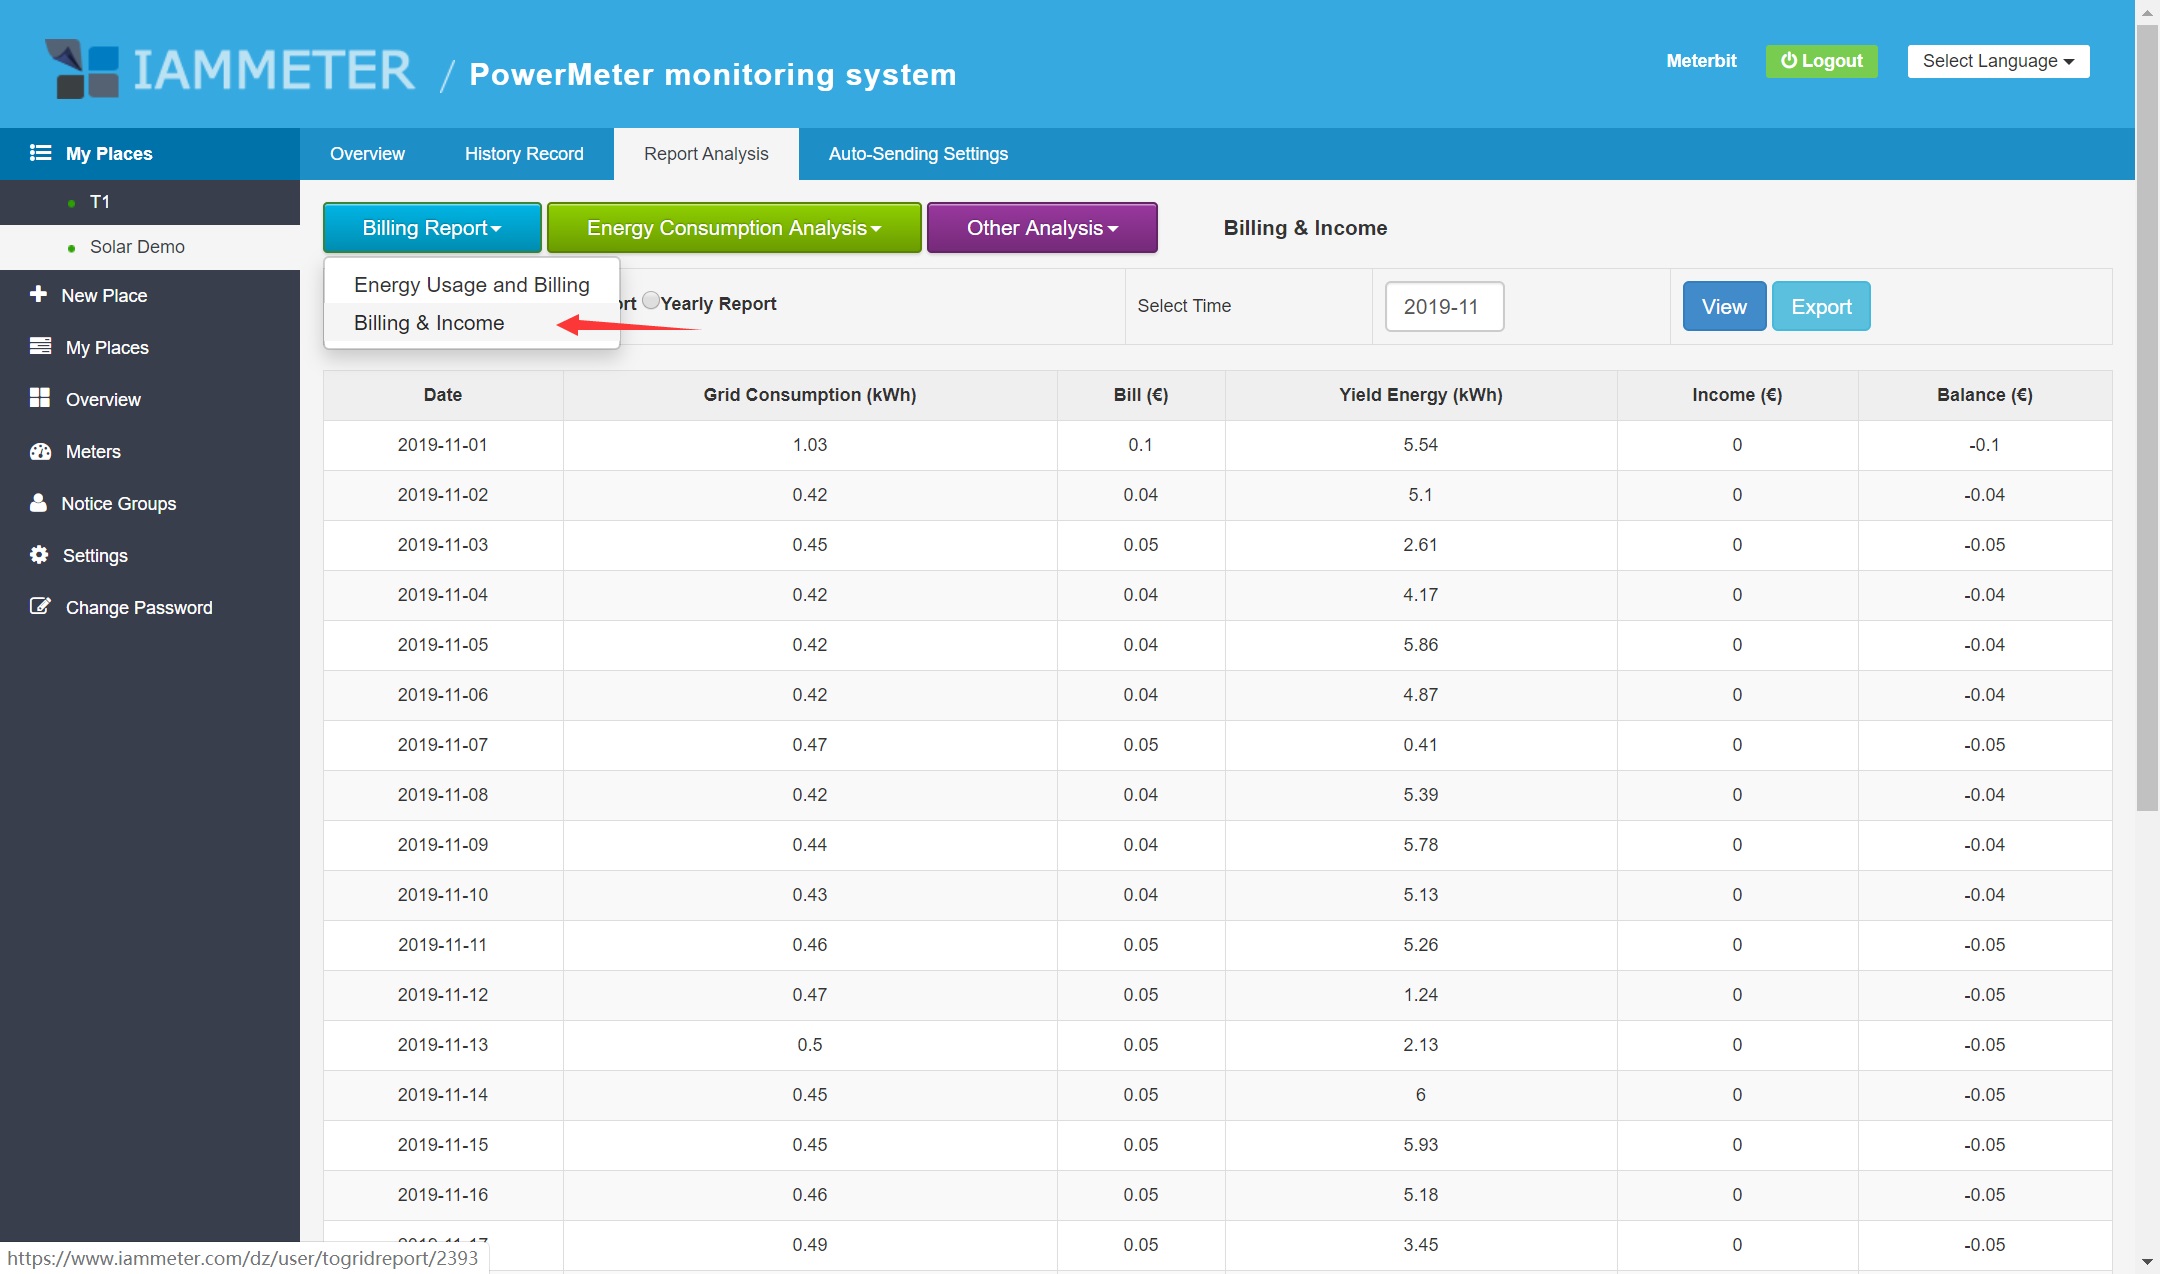Select the Yearly Report radio button
The image size is (2160, 1274).
[x=651, y=299]
